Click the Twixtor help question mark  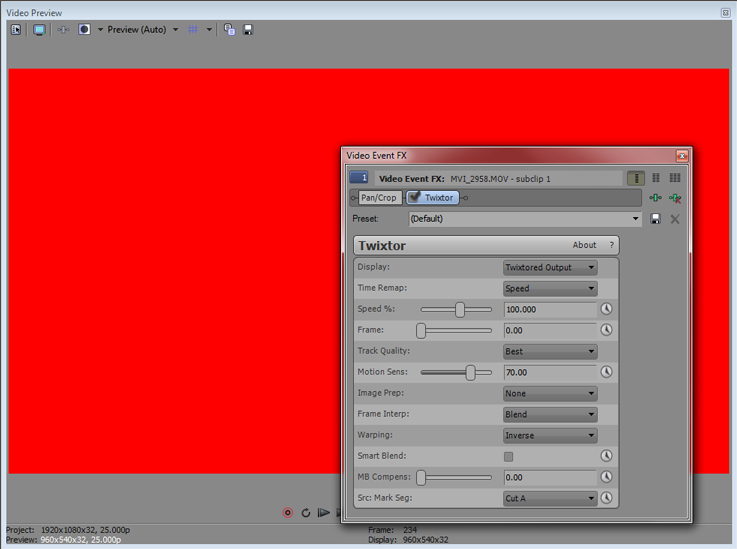point(612,245)
